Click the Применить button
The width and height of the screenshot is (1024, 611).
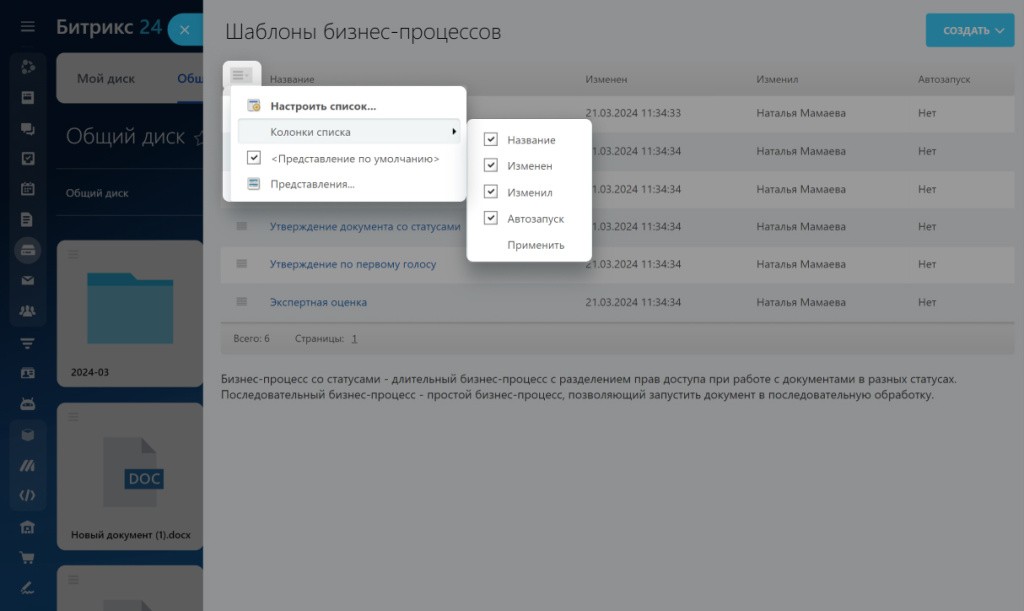click(x=537, y=244)
